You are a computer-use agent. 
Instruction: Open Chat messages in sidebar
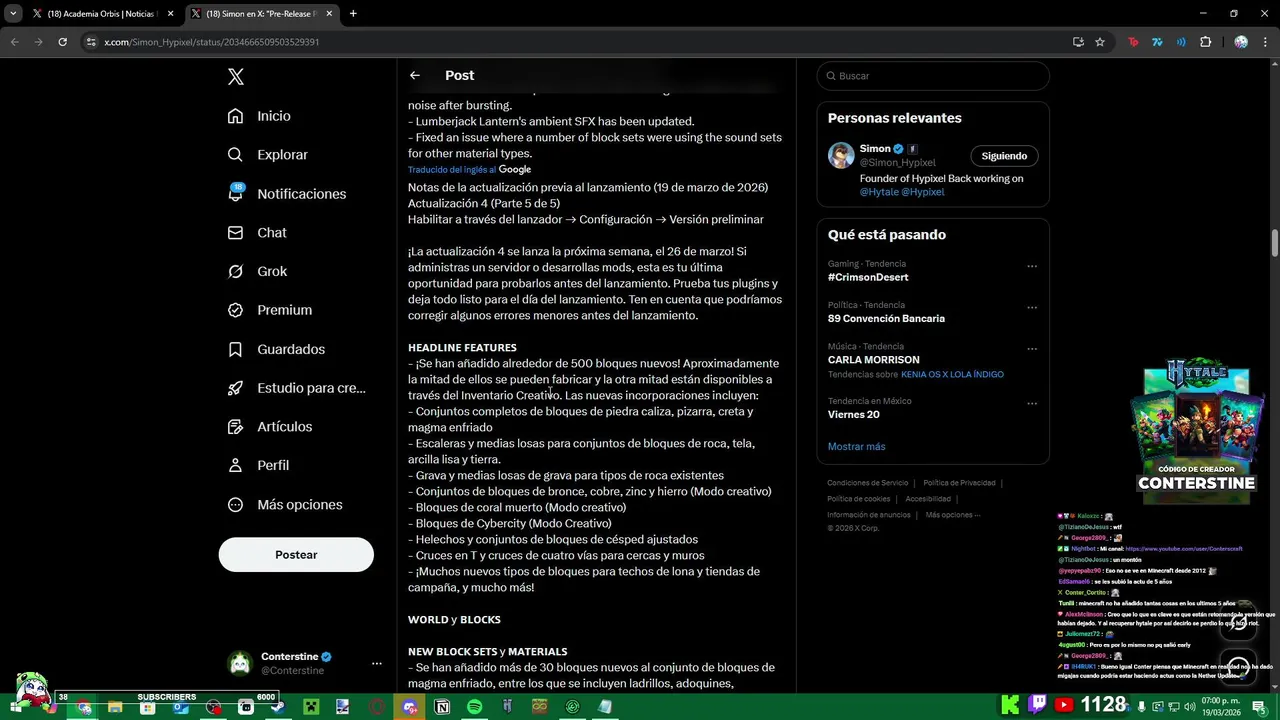256,233
